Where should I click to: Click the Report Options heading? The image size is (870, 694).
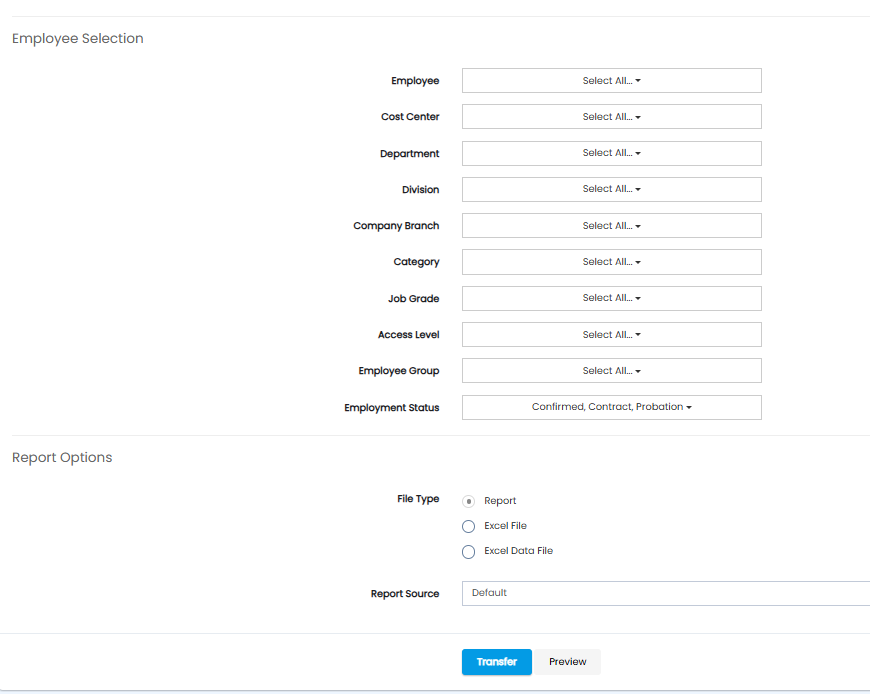(x=62, y=458)
